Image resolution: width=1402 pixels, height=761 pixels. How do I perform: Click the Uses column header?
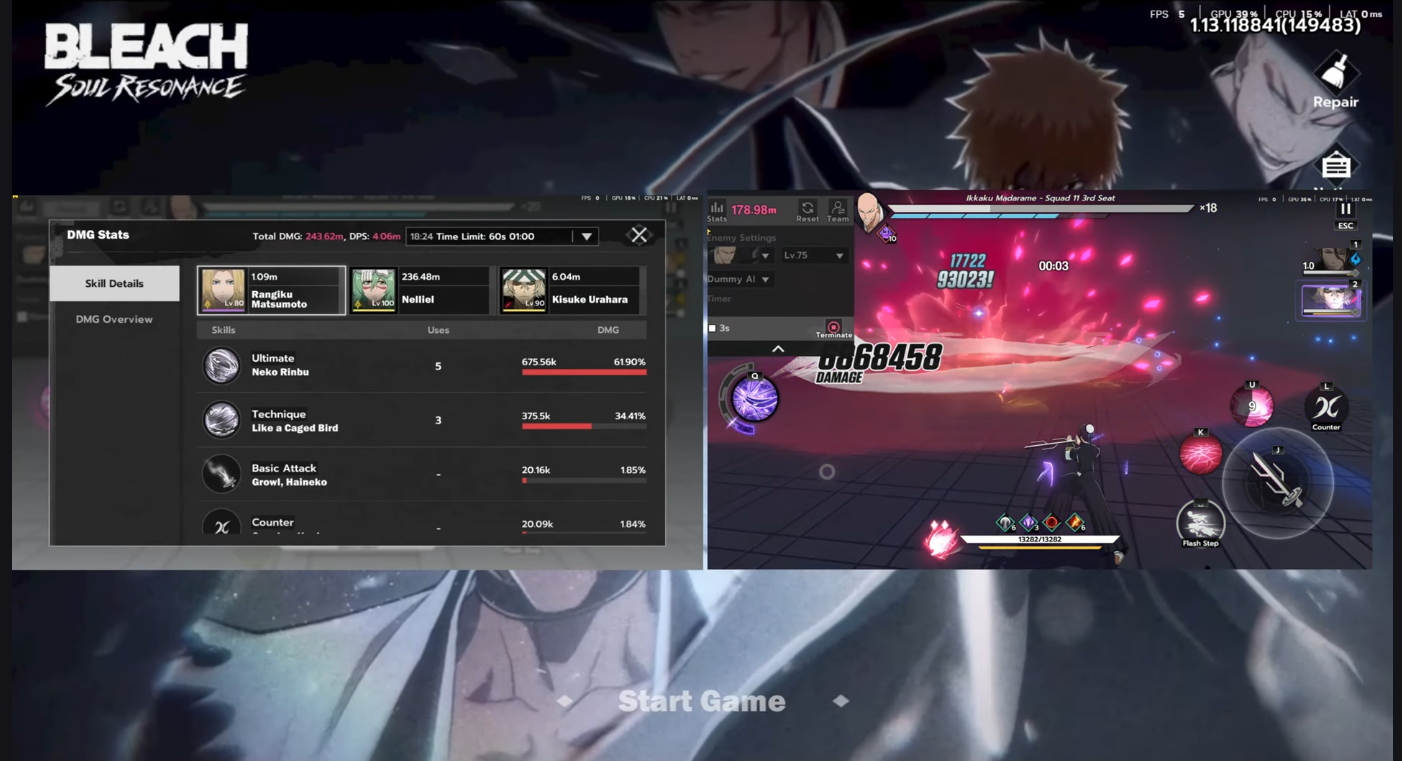(x=438, y=330)
